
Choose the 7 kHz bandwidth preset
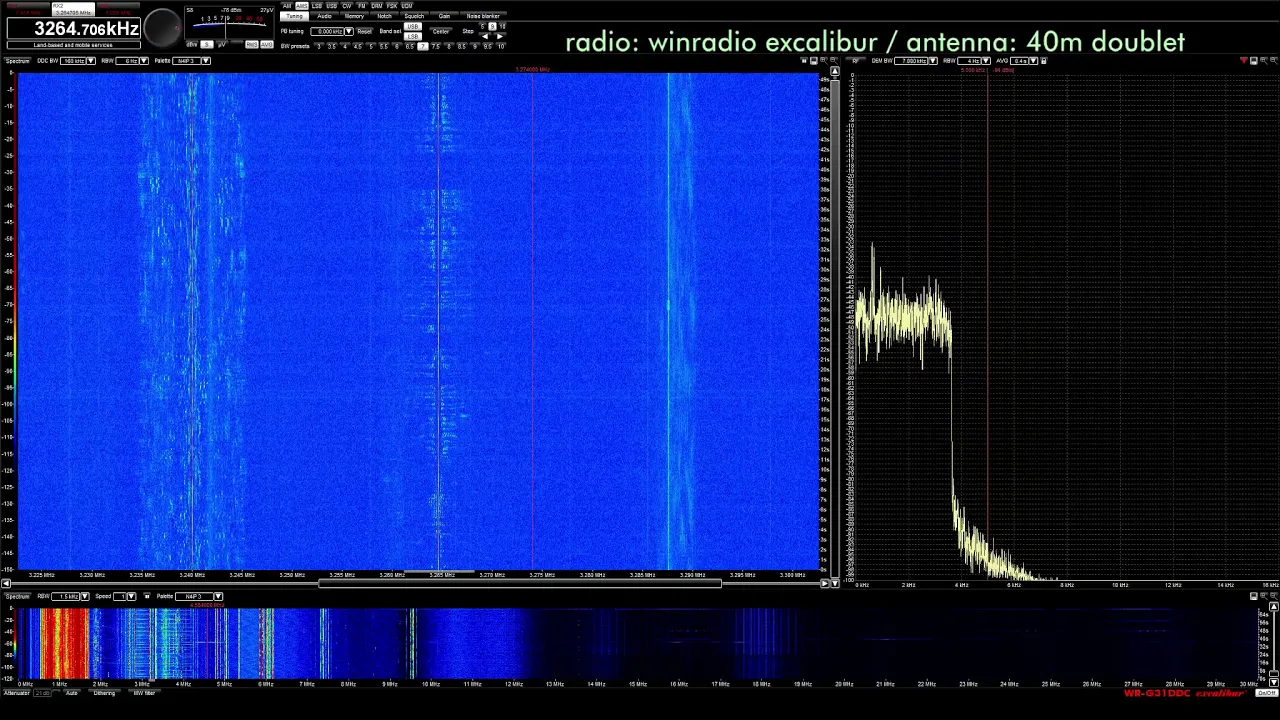[x=422, y=46]
